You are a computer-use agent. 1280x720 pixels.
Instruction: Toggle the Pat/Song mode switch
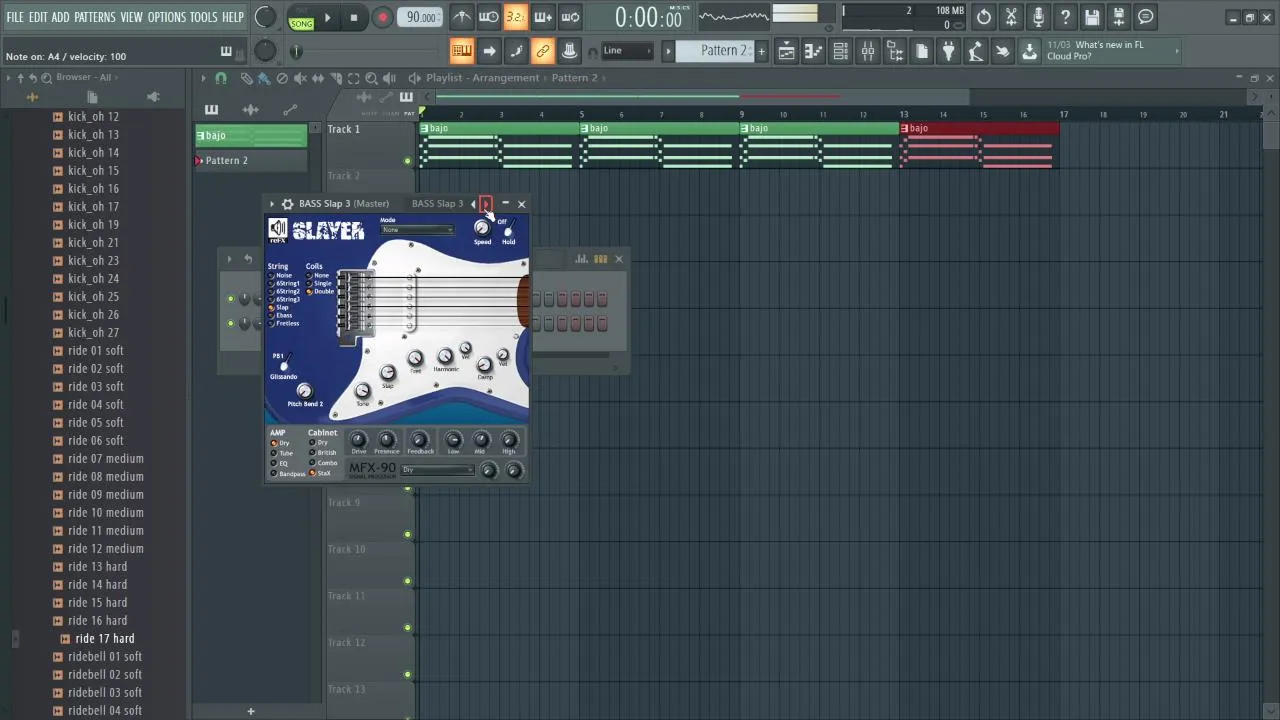[301, 17]
